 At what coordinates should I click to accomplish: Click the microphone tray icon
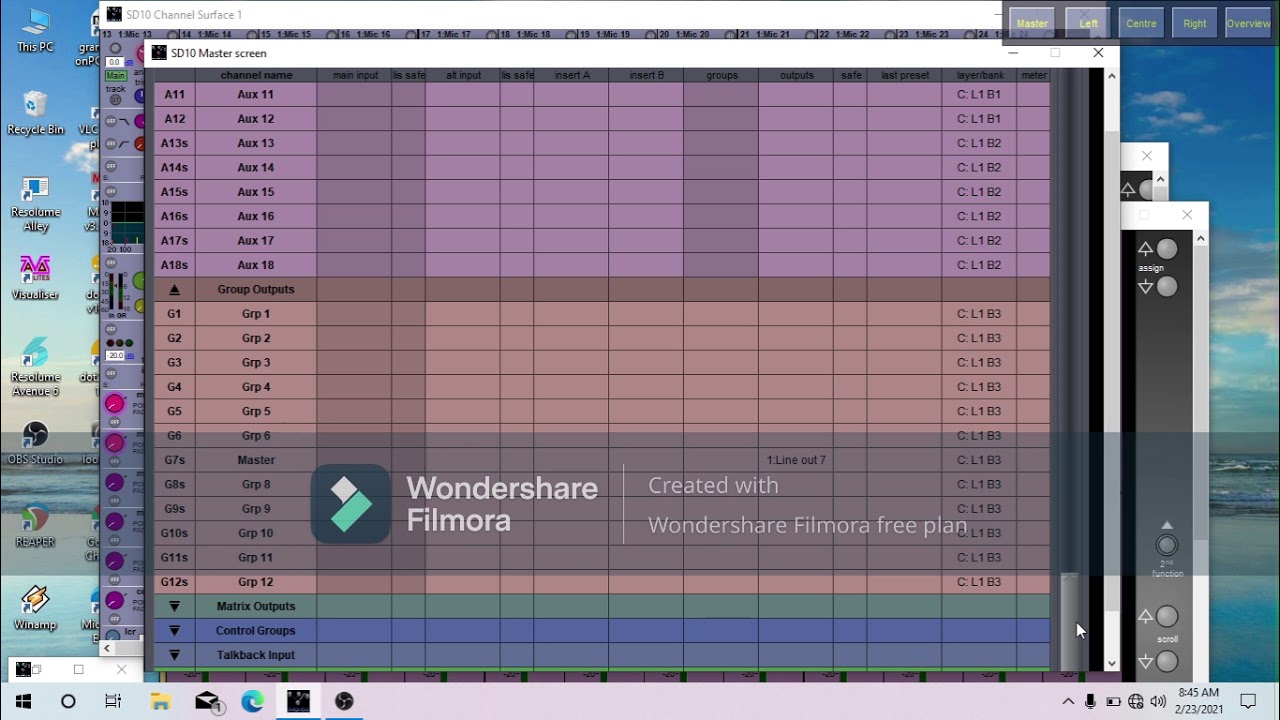pyautogui.click(x=1090, y=701)
